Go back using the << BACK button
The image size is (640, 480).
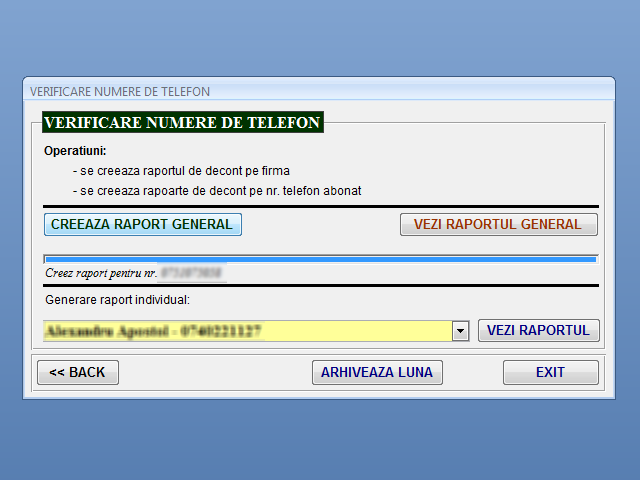pyautogui.click(x=77, y=373)
